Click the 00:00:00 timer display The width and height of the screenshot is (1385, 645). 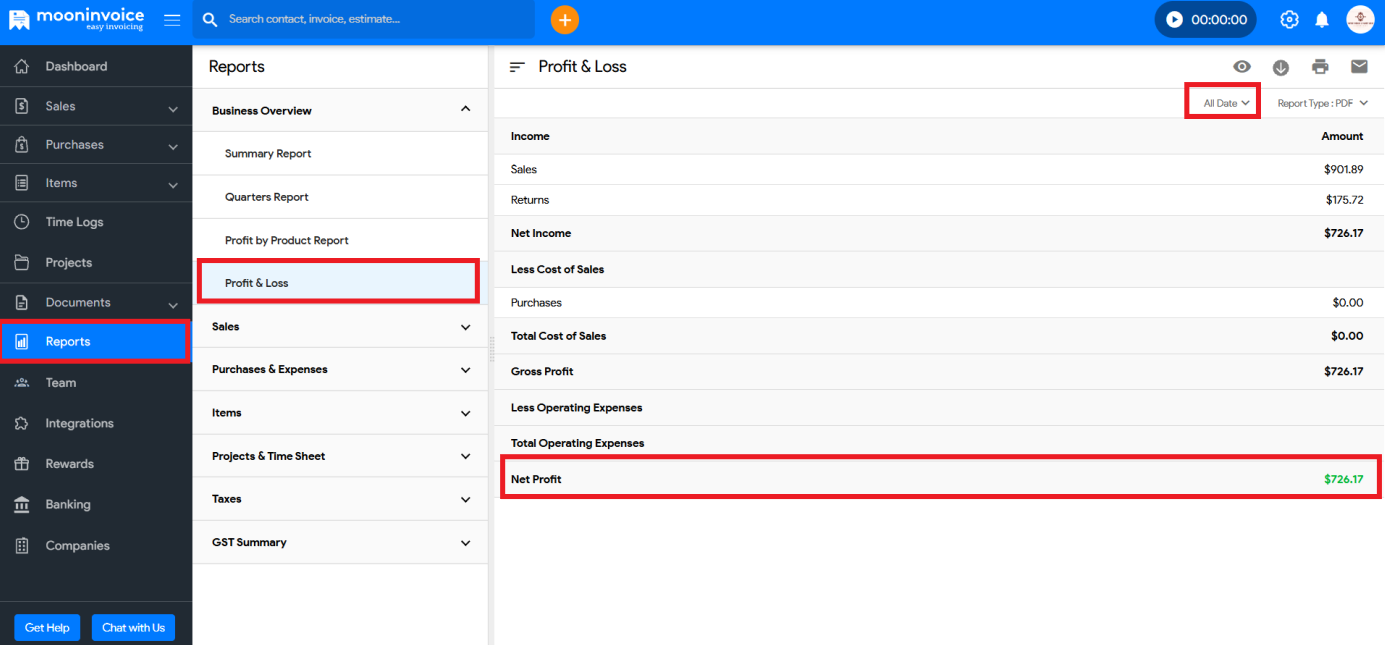click(x=1219, y=19)
